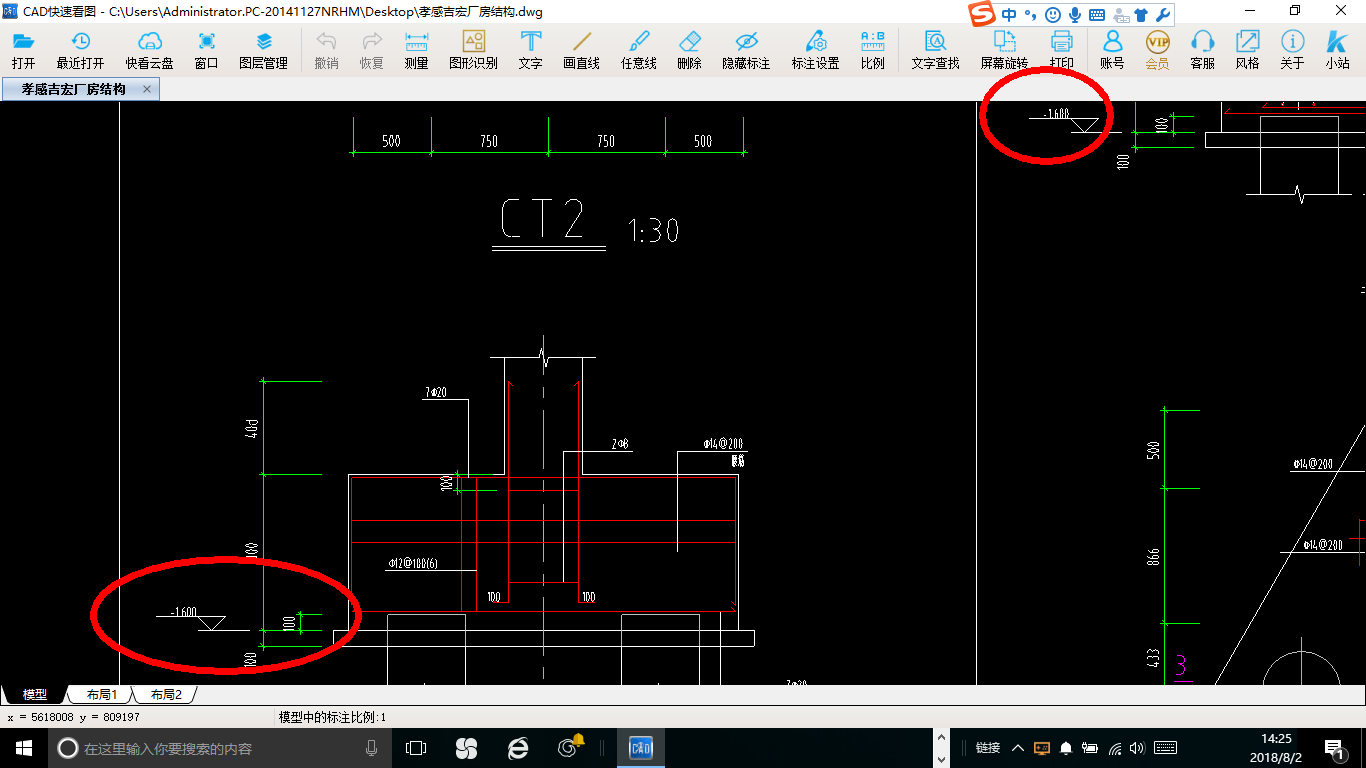The height and width of the screenshot is (768, 1366).
Task: Open the swirl browser icon with bell
Action: [570, 748]
